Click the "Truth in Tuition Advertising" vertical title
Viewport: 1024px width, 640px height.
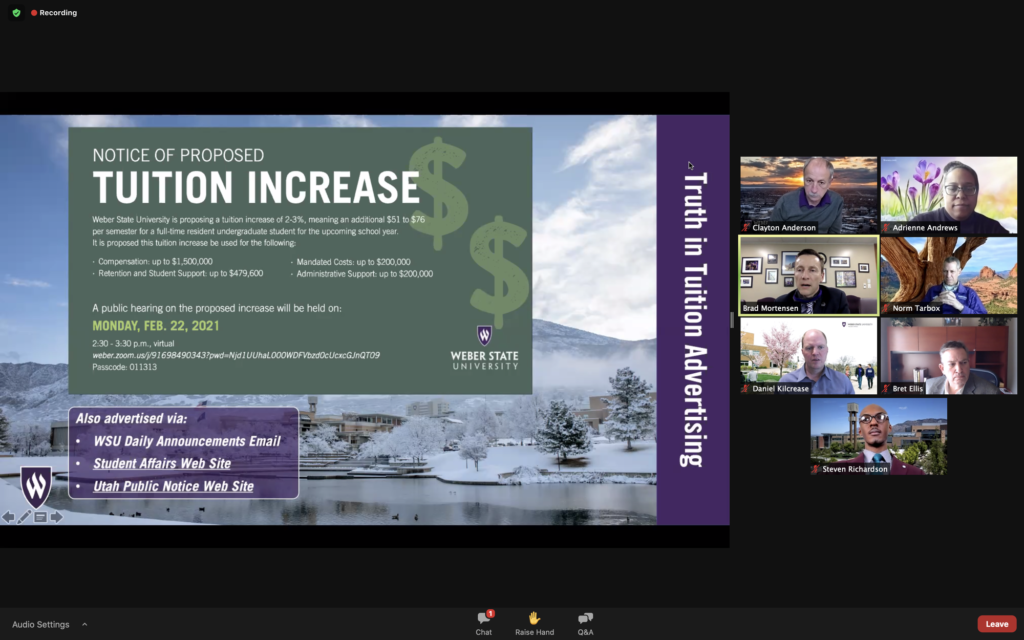pyautogui.click(x=694, y=319)
